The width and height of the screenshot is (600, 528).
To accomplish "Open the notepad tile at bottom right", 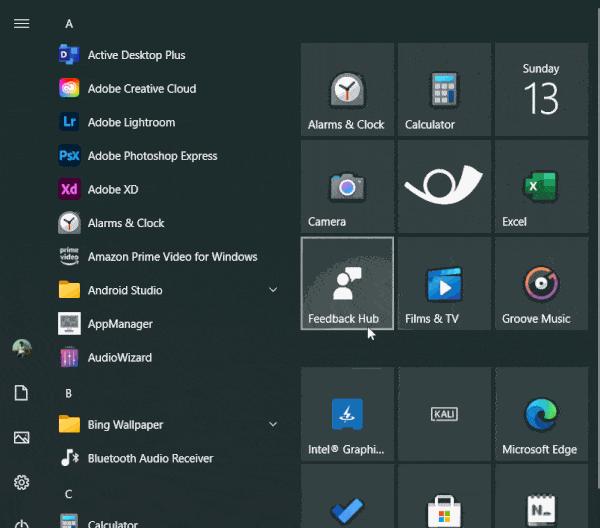I will click(541, 497).
